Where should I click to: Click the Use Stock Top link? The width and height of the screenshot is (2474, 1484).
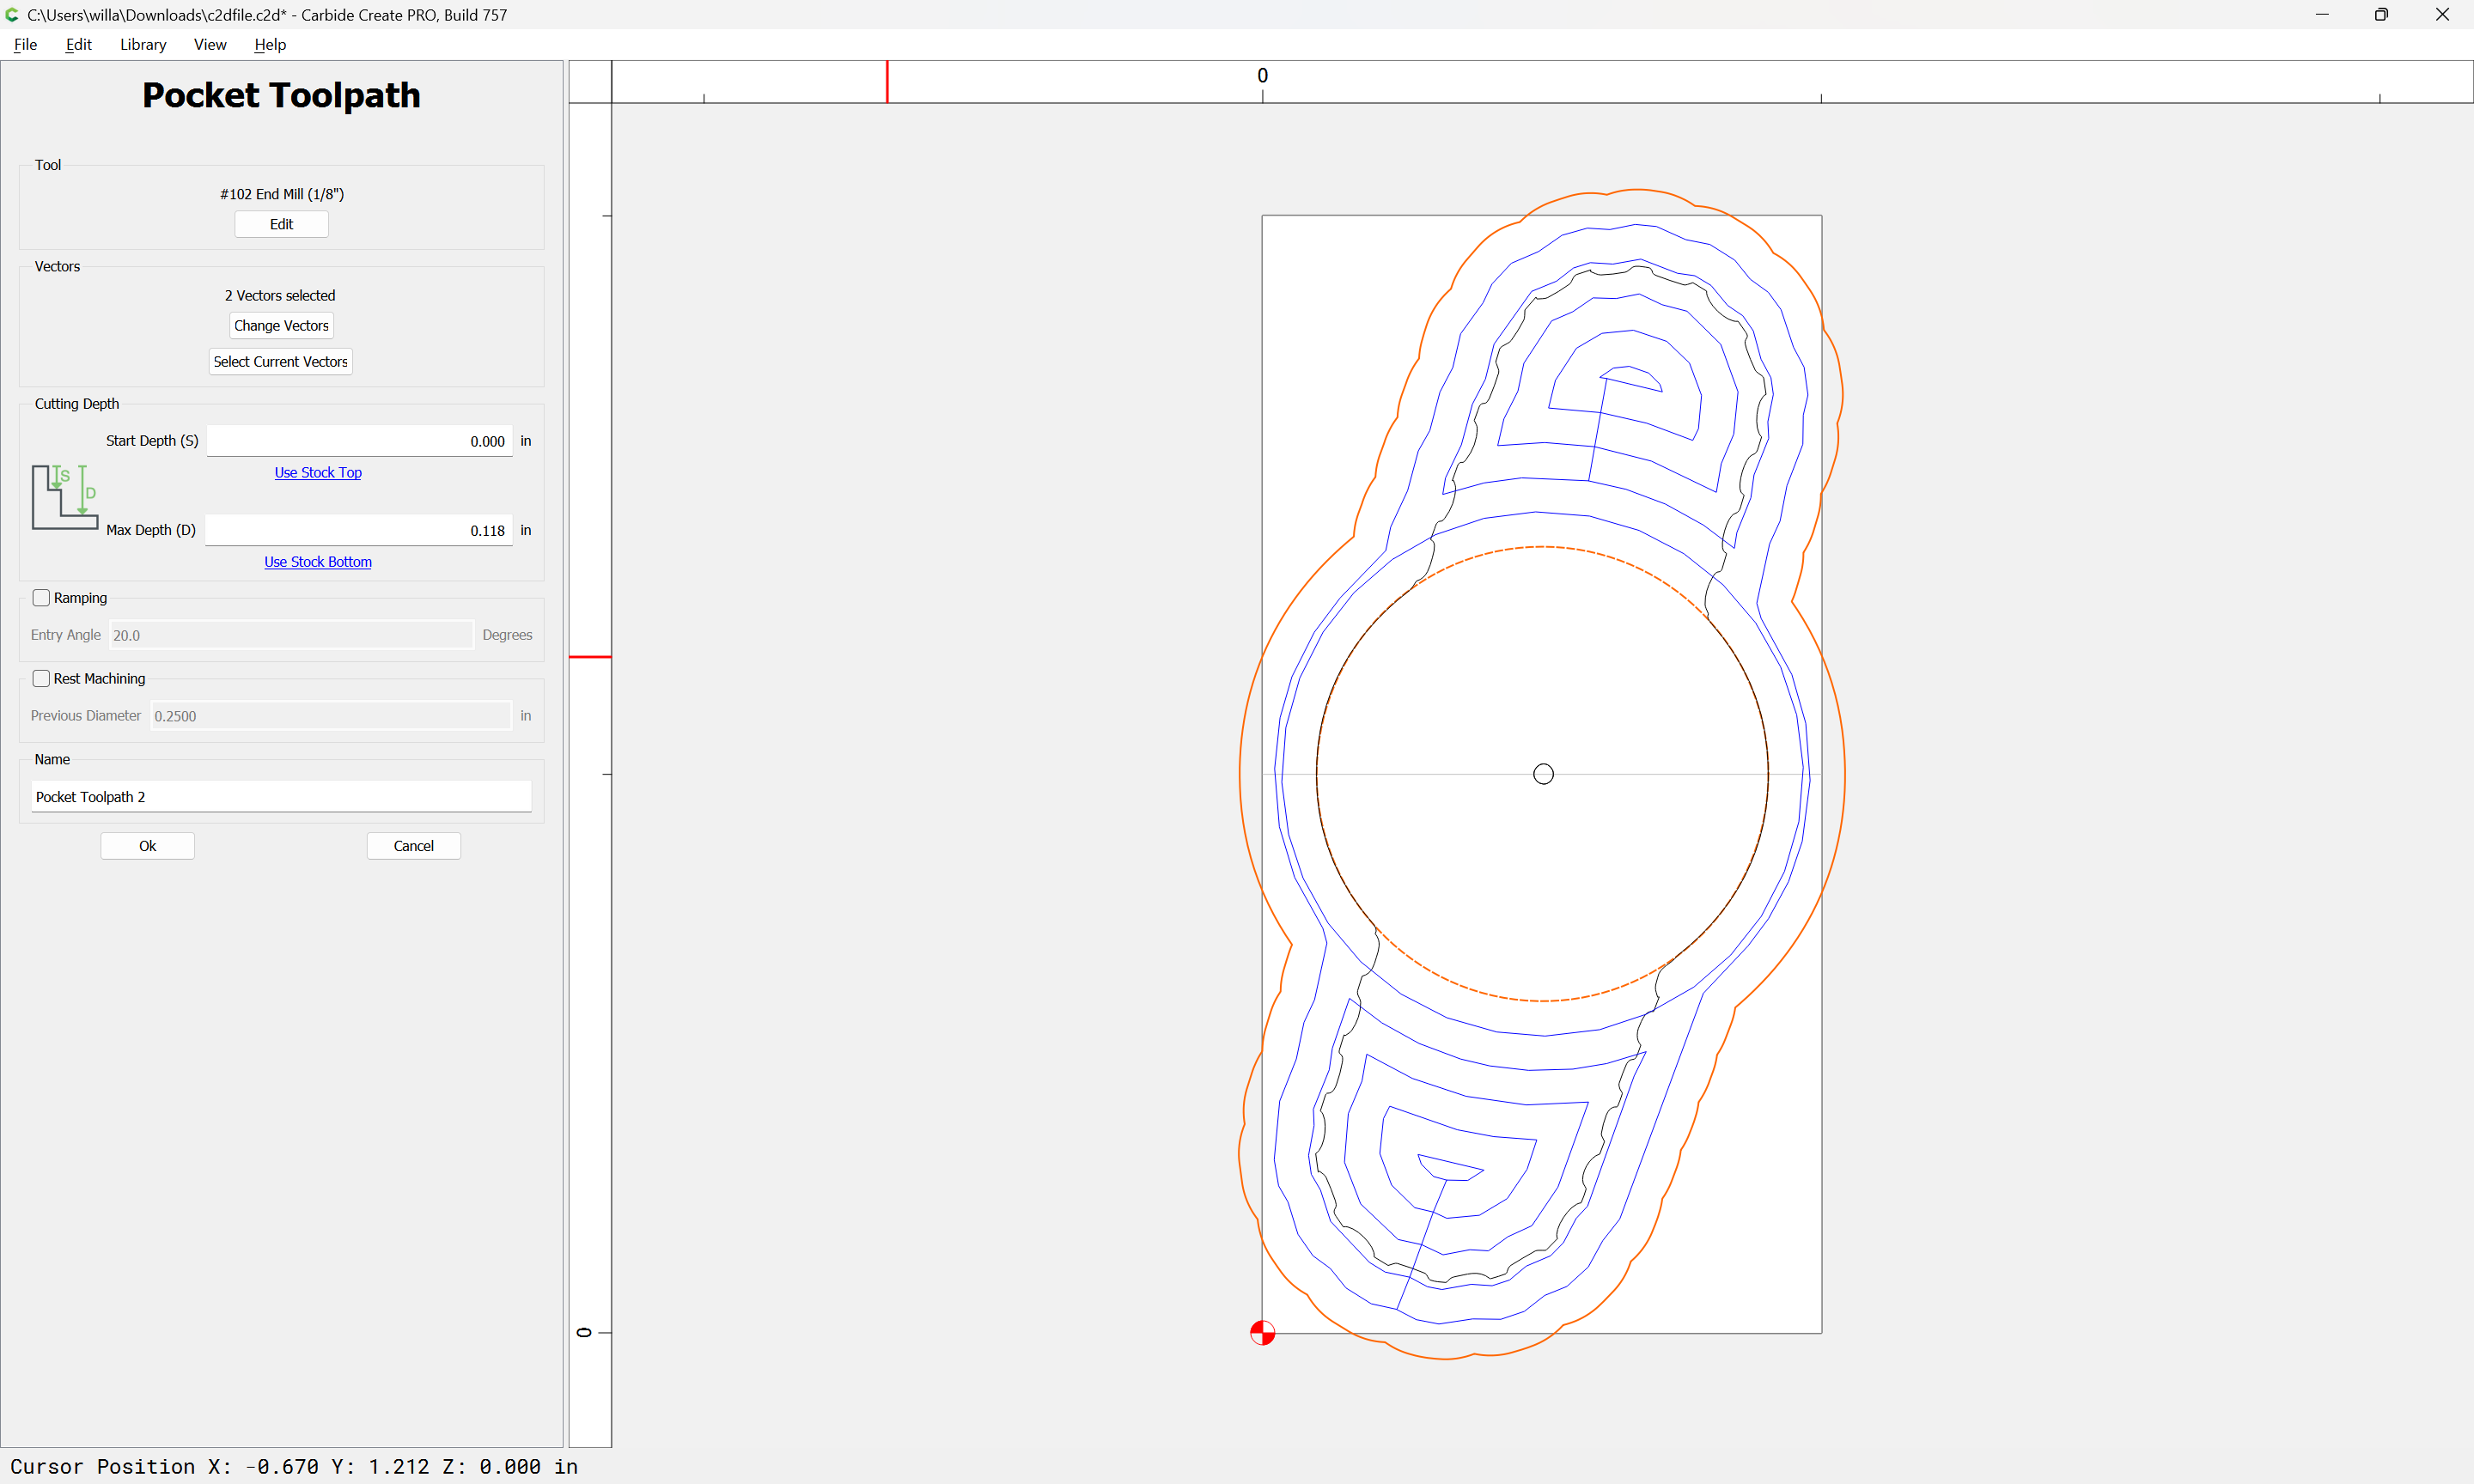[x=318, y=472]
